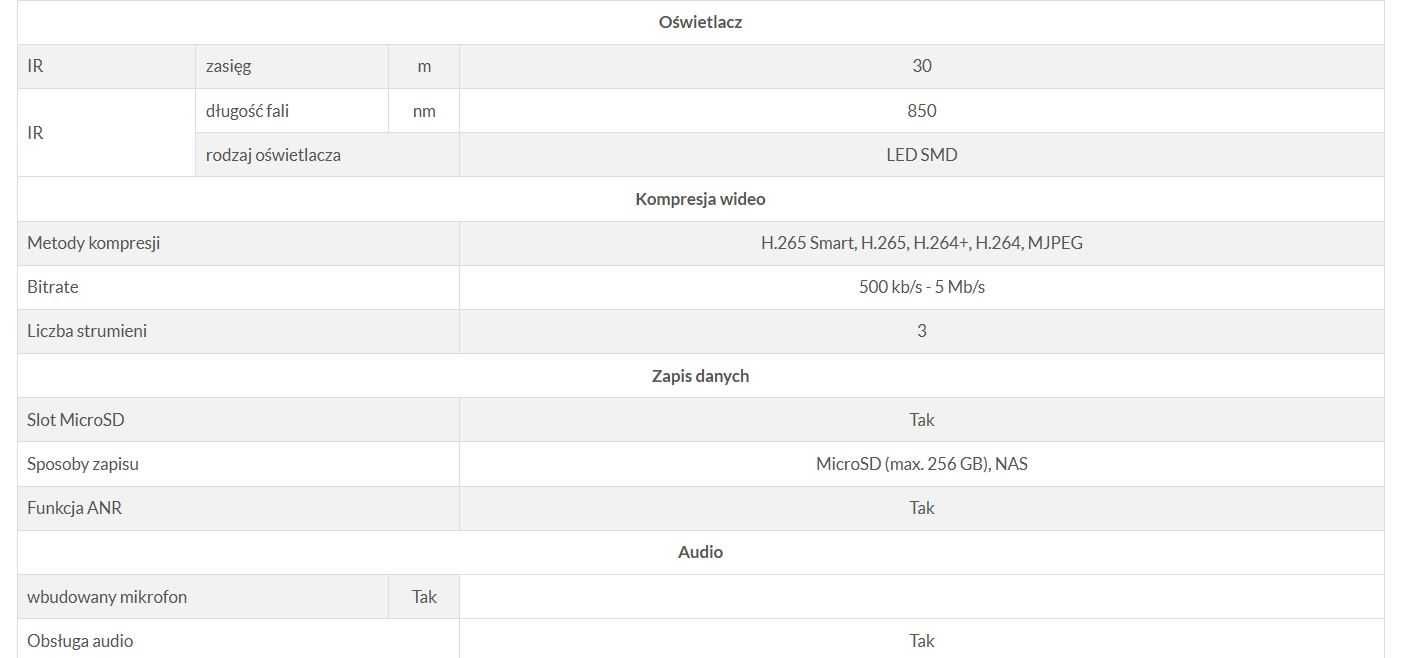1401x658 pixels.
Task: Click the Obsługa audio row label
Action: pos(80,641)
